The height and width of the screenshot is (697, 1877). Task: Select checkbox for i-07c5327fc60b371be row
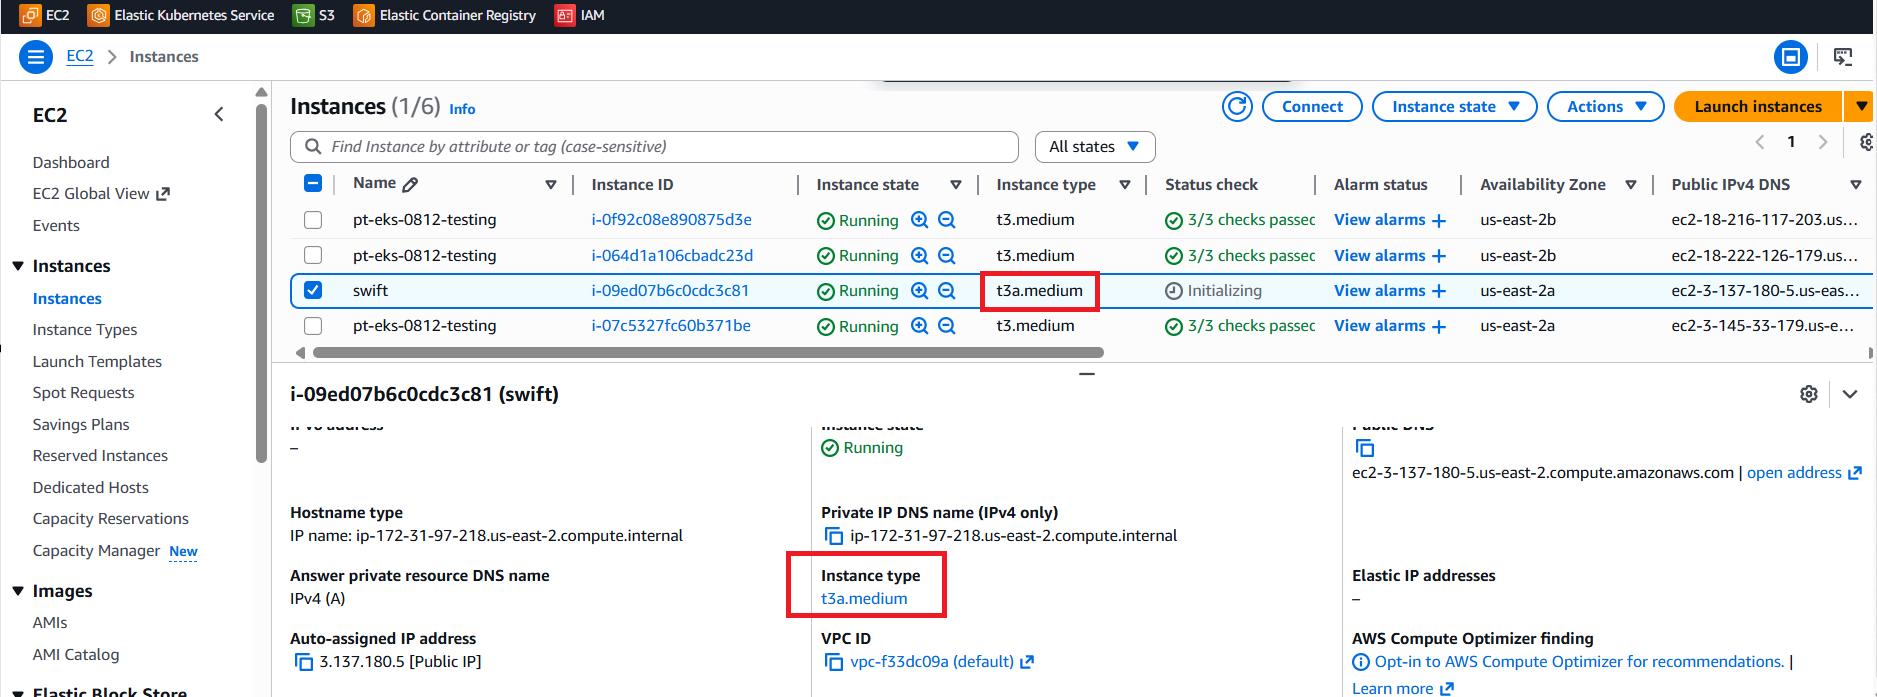(x=313, y=326)
